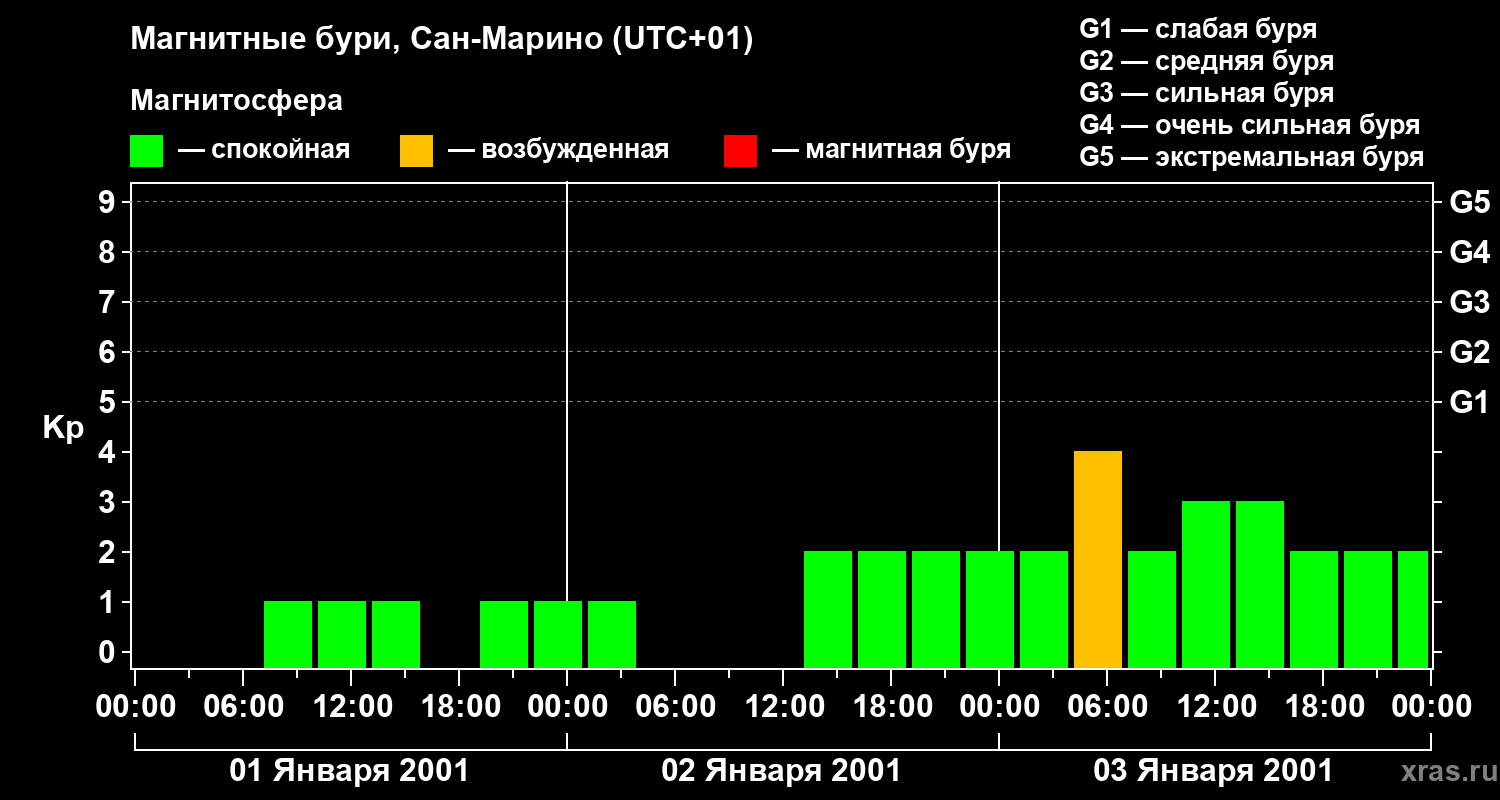Image resolution: width=1500 pixels, height=800 pixels.
Task: Click 'G4 — очень сильная буря' legend line
Action: click(1250, 125)
